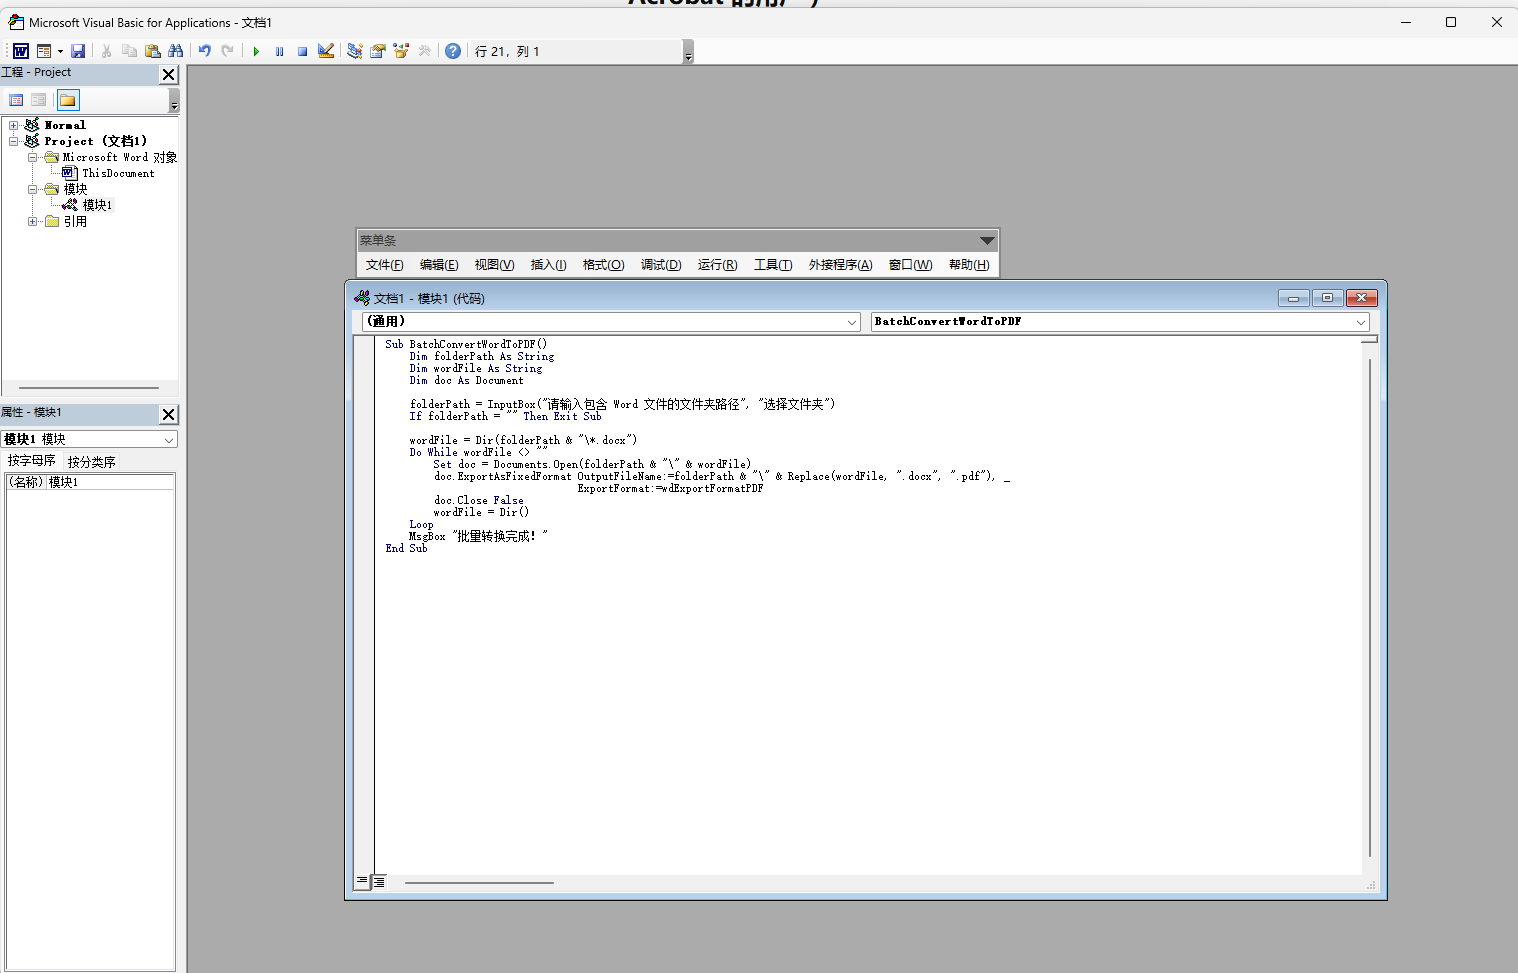Save the document with the floppy icon

coord(78,51)
